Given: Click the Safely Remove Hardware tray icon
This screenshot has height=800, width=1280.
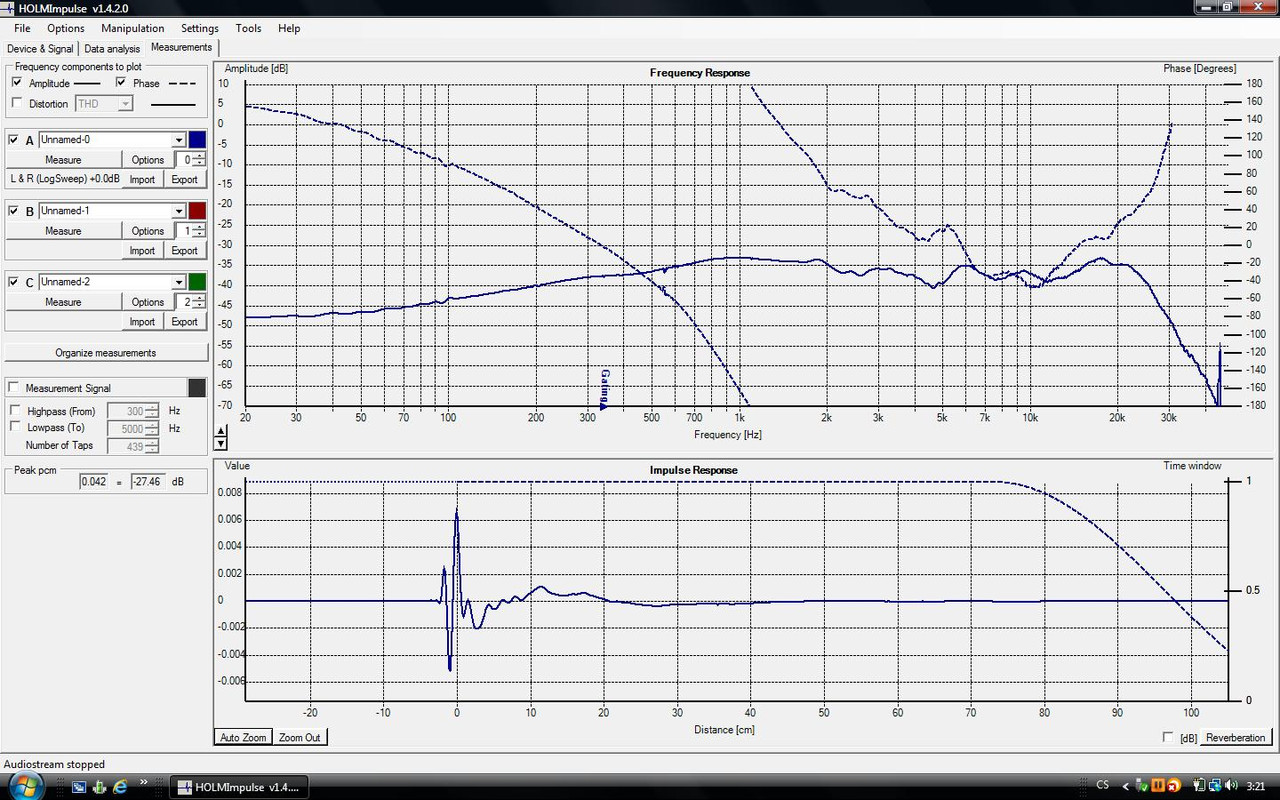Looking at the screenshot, I should (1141, 786).
